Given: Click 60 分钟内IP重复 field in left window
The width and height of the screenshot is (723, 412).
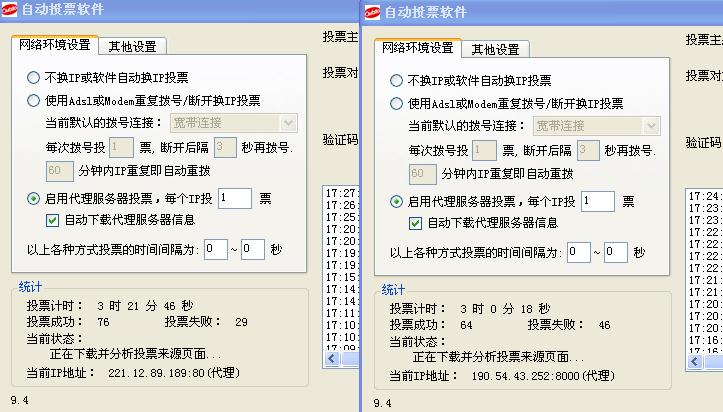Looking at the screenshot, I should tap(59, 171).
